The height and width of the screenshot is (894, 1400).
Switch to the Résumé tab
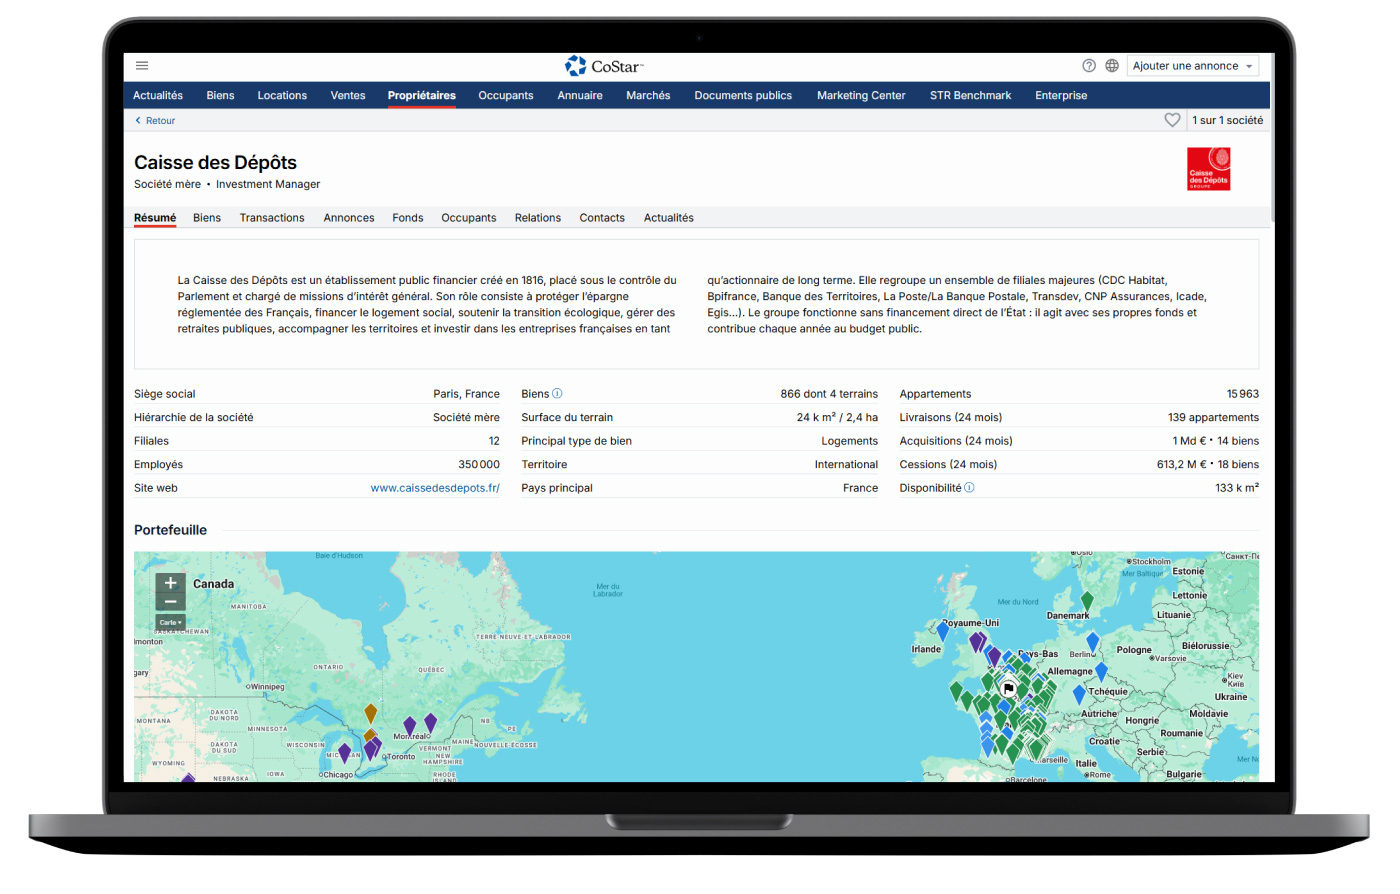tap(155, 218)
